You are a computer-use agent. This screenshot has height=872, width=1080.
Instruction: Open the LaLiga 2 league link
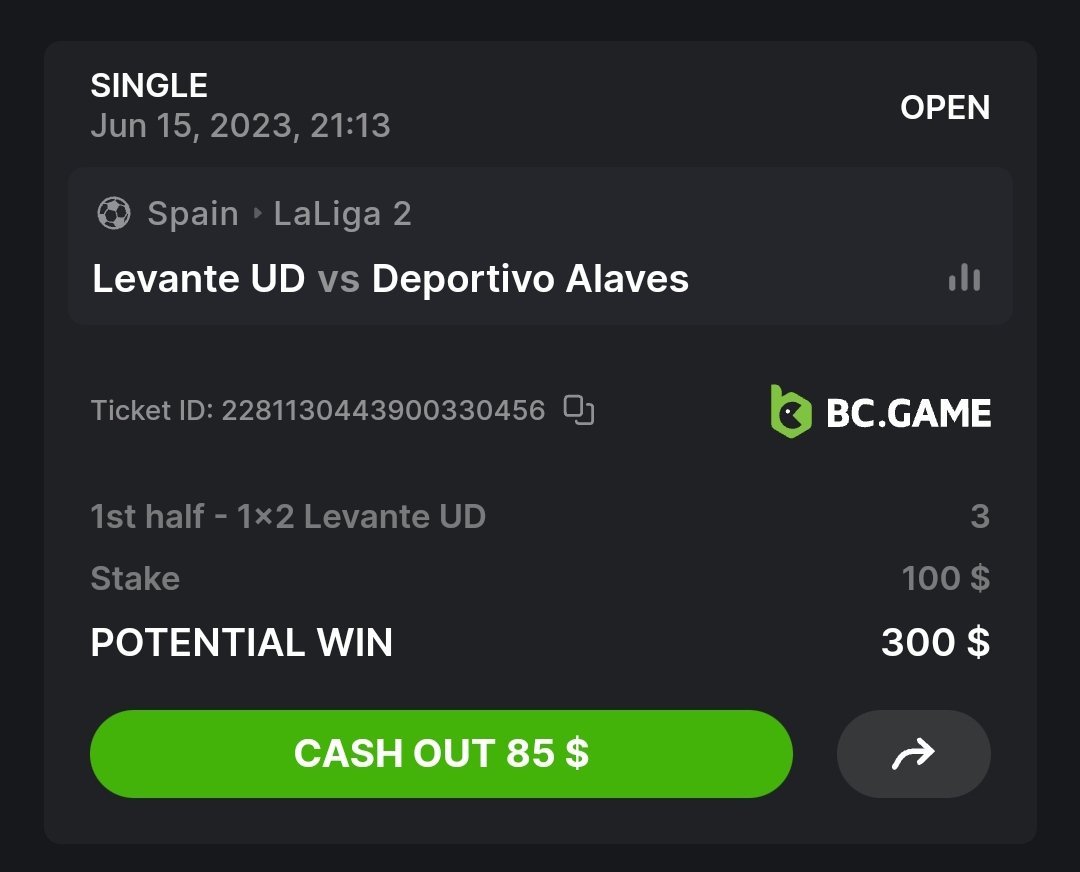(343, 213)
